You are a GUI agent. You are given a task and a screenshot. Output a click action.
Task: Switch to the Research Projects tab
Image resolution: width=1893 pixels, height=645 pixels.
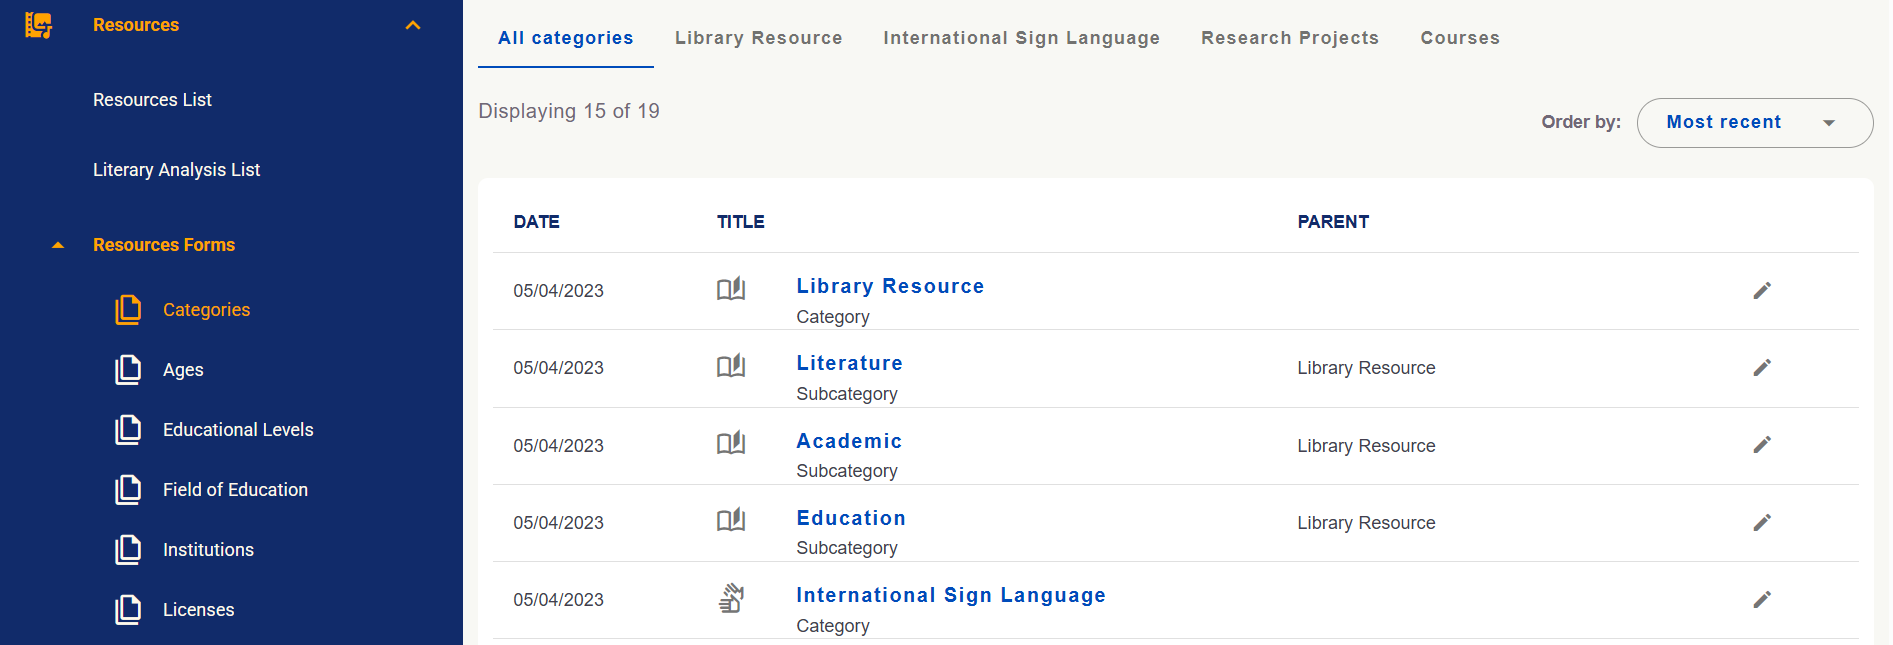[x=1290, y=38]
